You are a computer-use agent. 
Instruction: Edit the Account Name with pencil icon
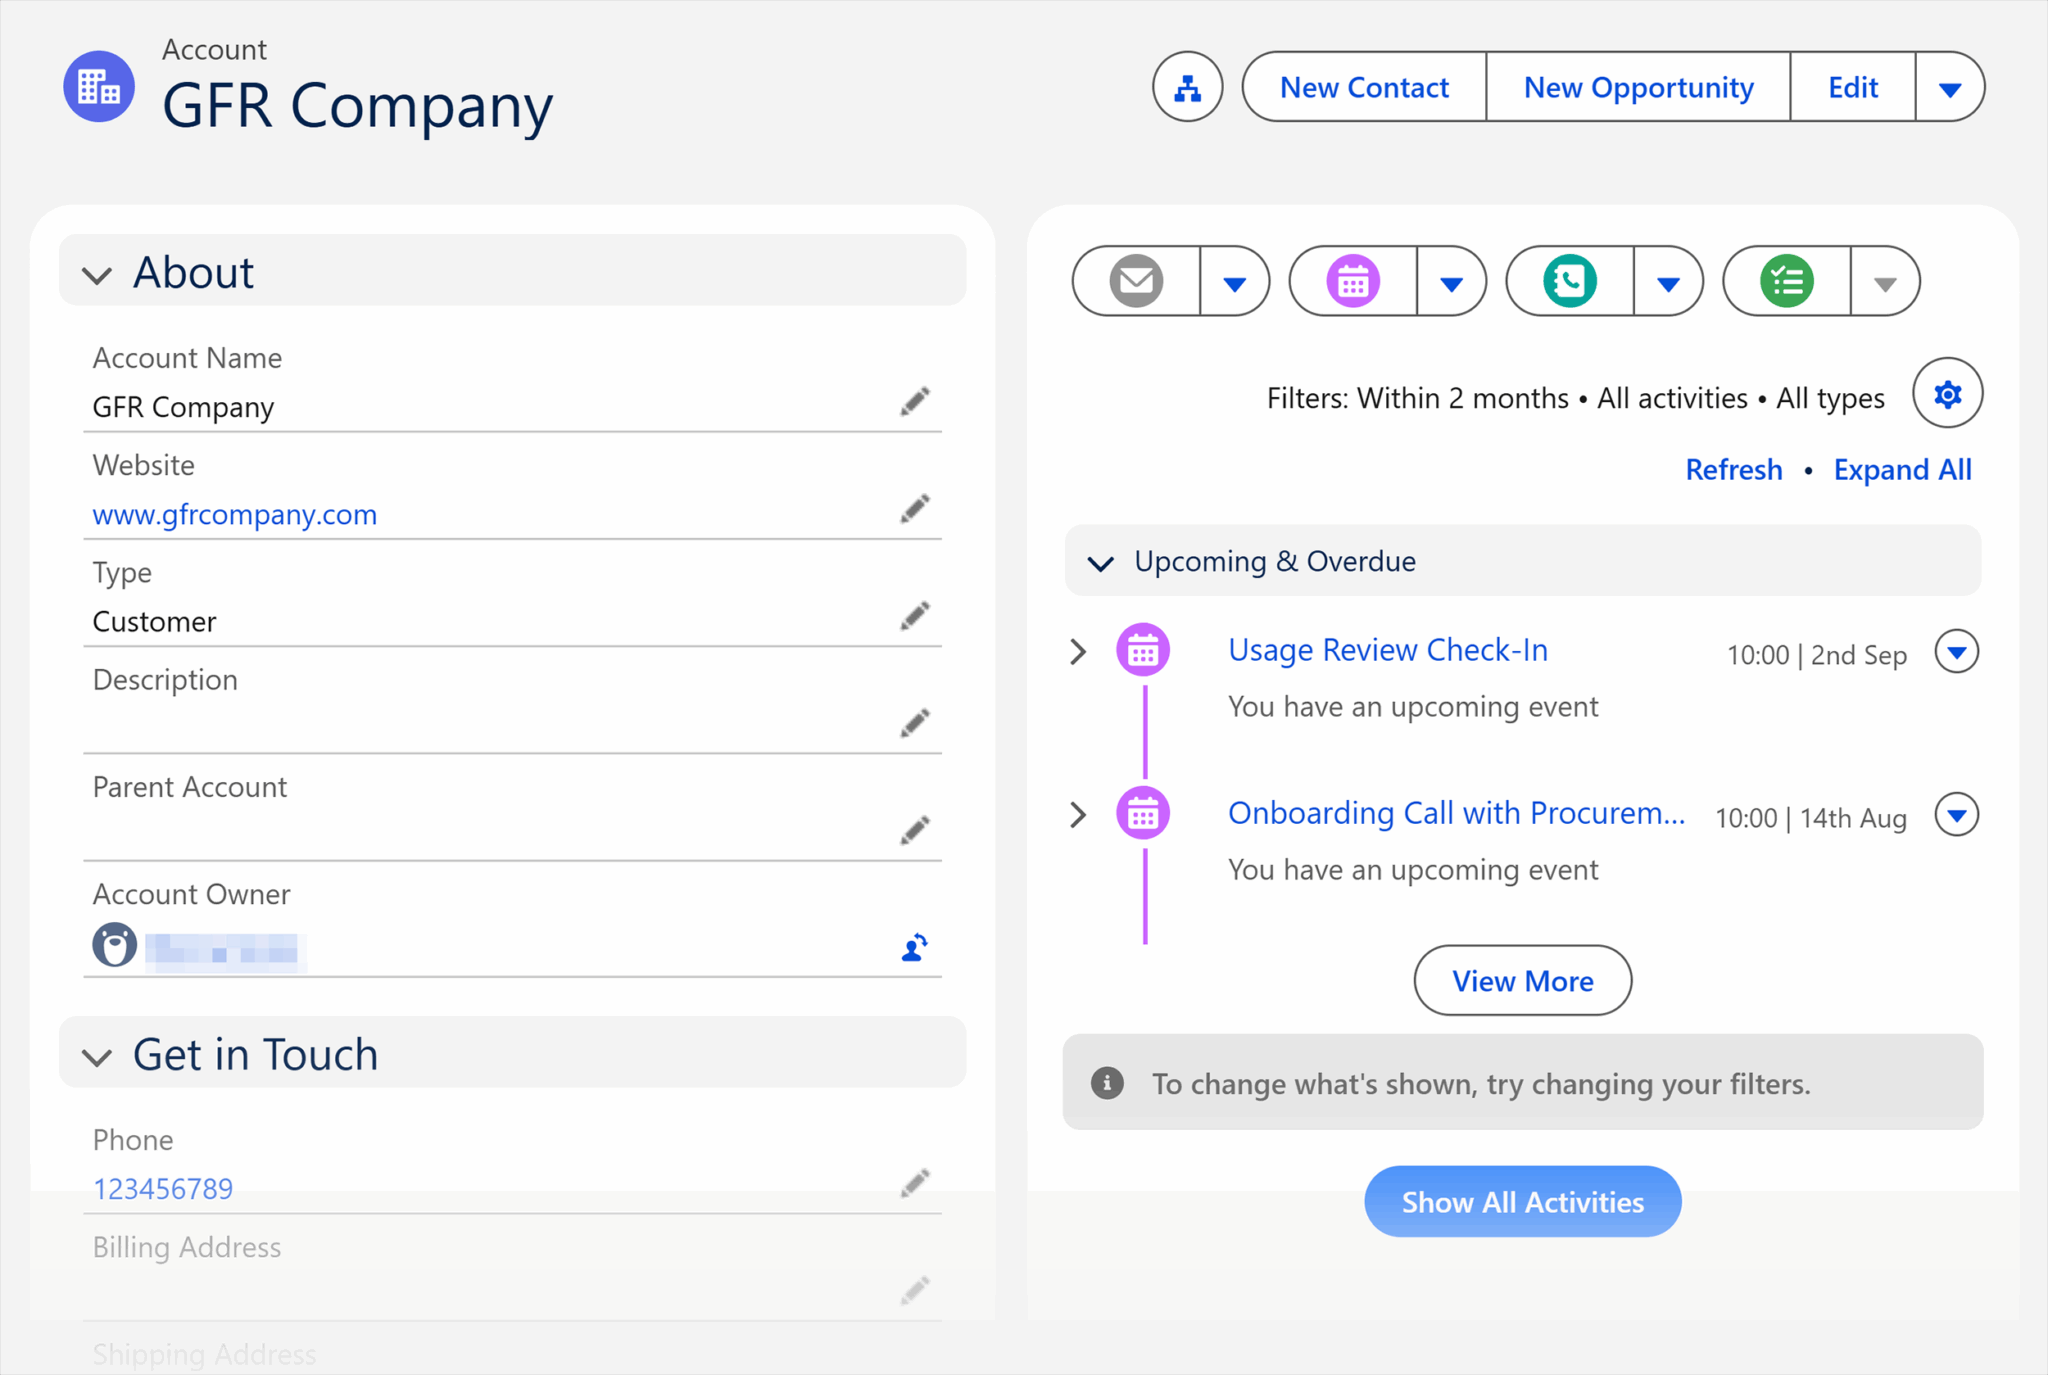[914, 402]
